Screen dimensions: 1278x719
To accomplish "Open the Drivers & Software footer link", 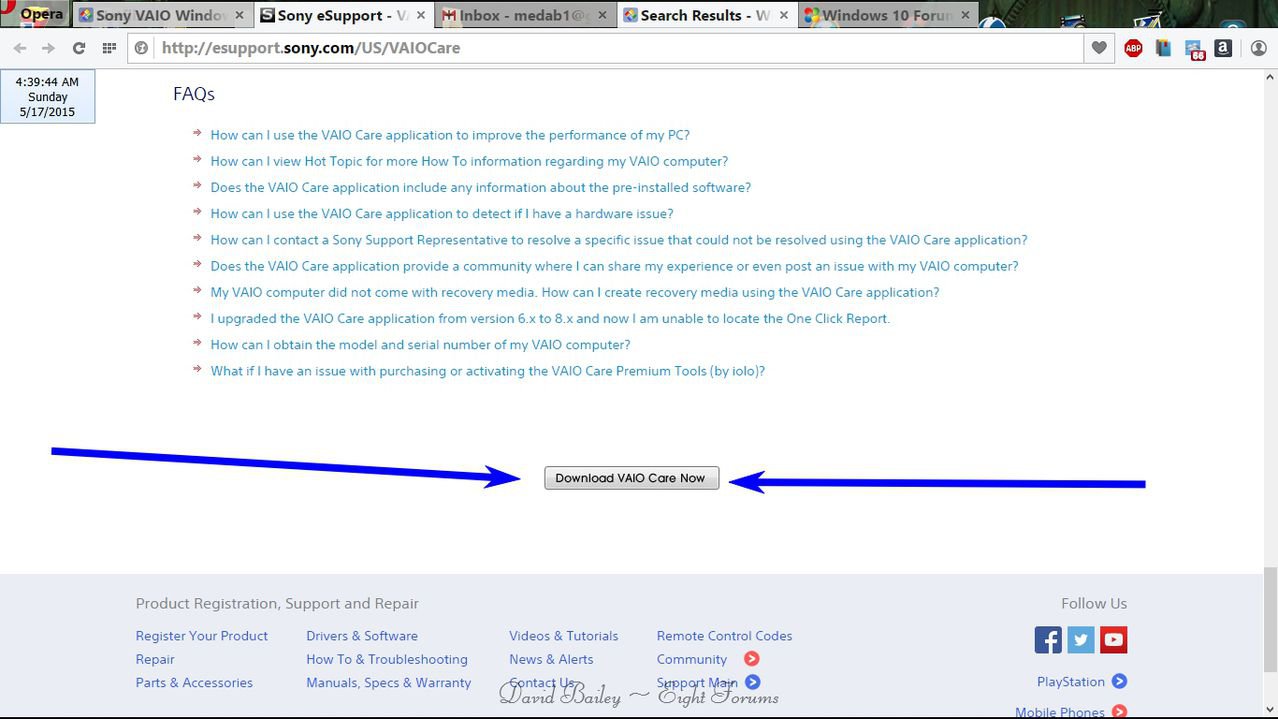I will (362, 636).
